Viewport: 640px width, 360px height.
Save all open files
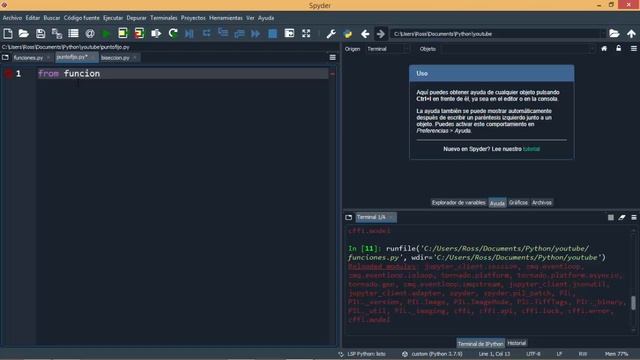[57, 33]
